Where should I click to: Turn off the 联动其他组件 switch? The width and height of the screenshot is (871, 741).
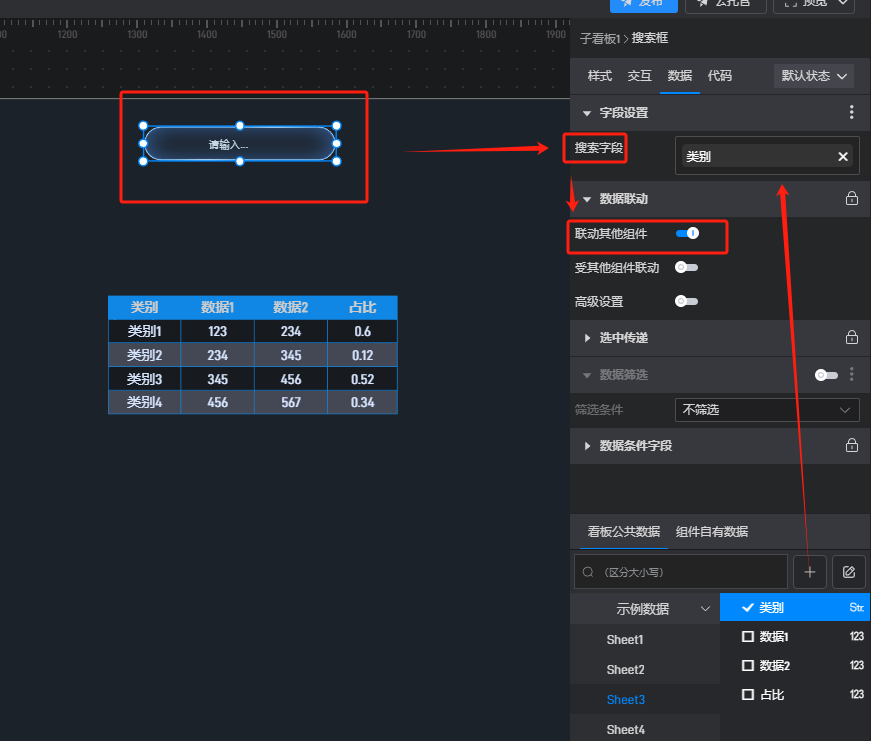(x=687, y=233)
